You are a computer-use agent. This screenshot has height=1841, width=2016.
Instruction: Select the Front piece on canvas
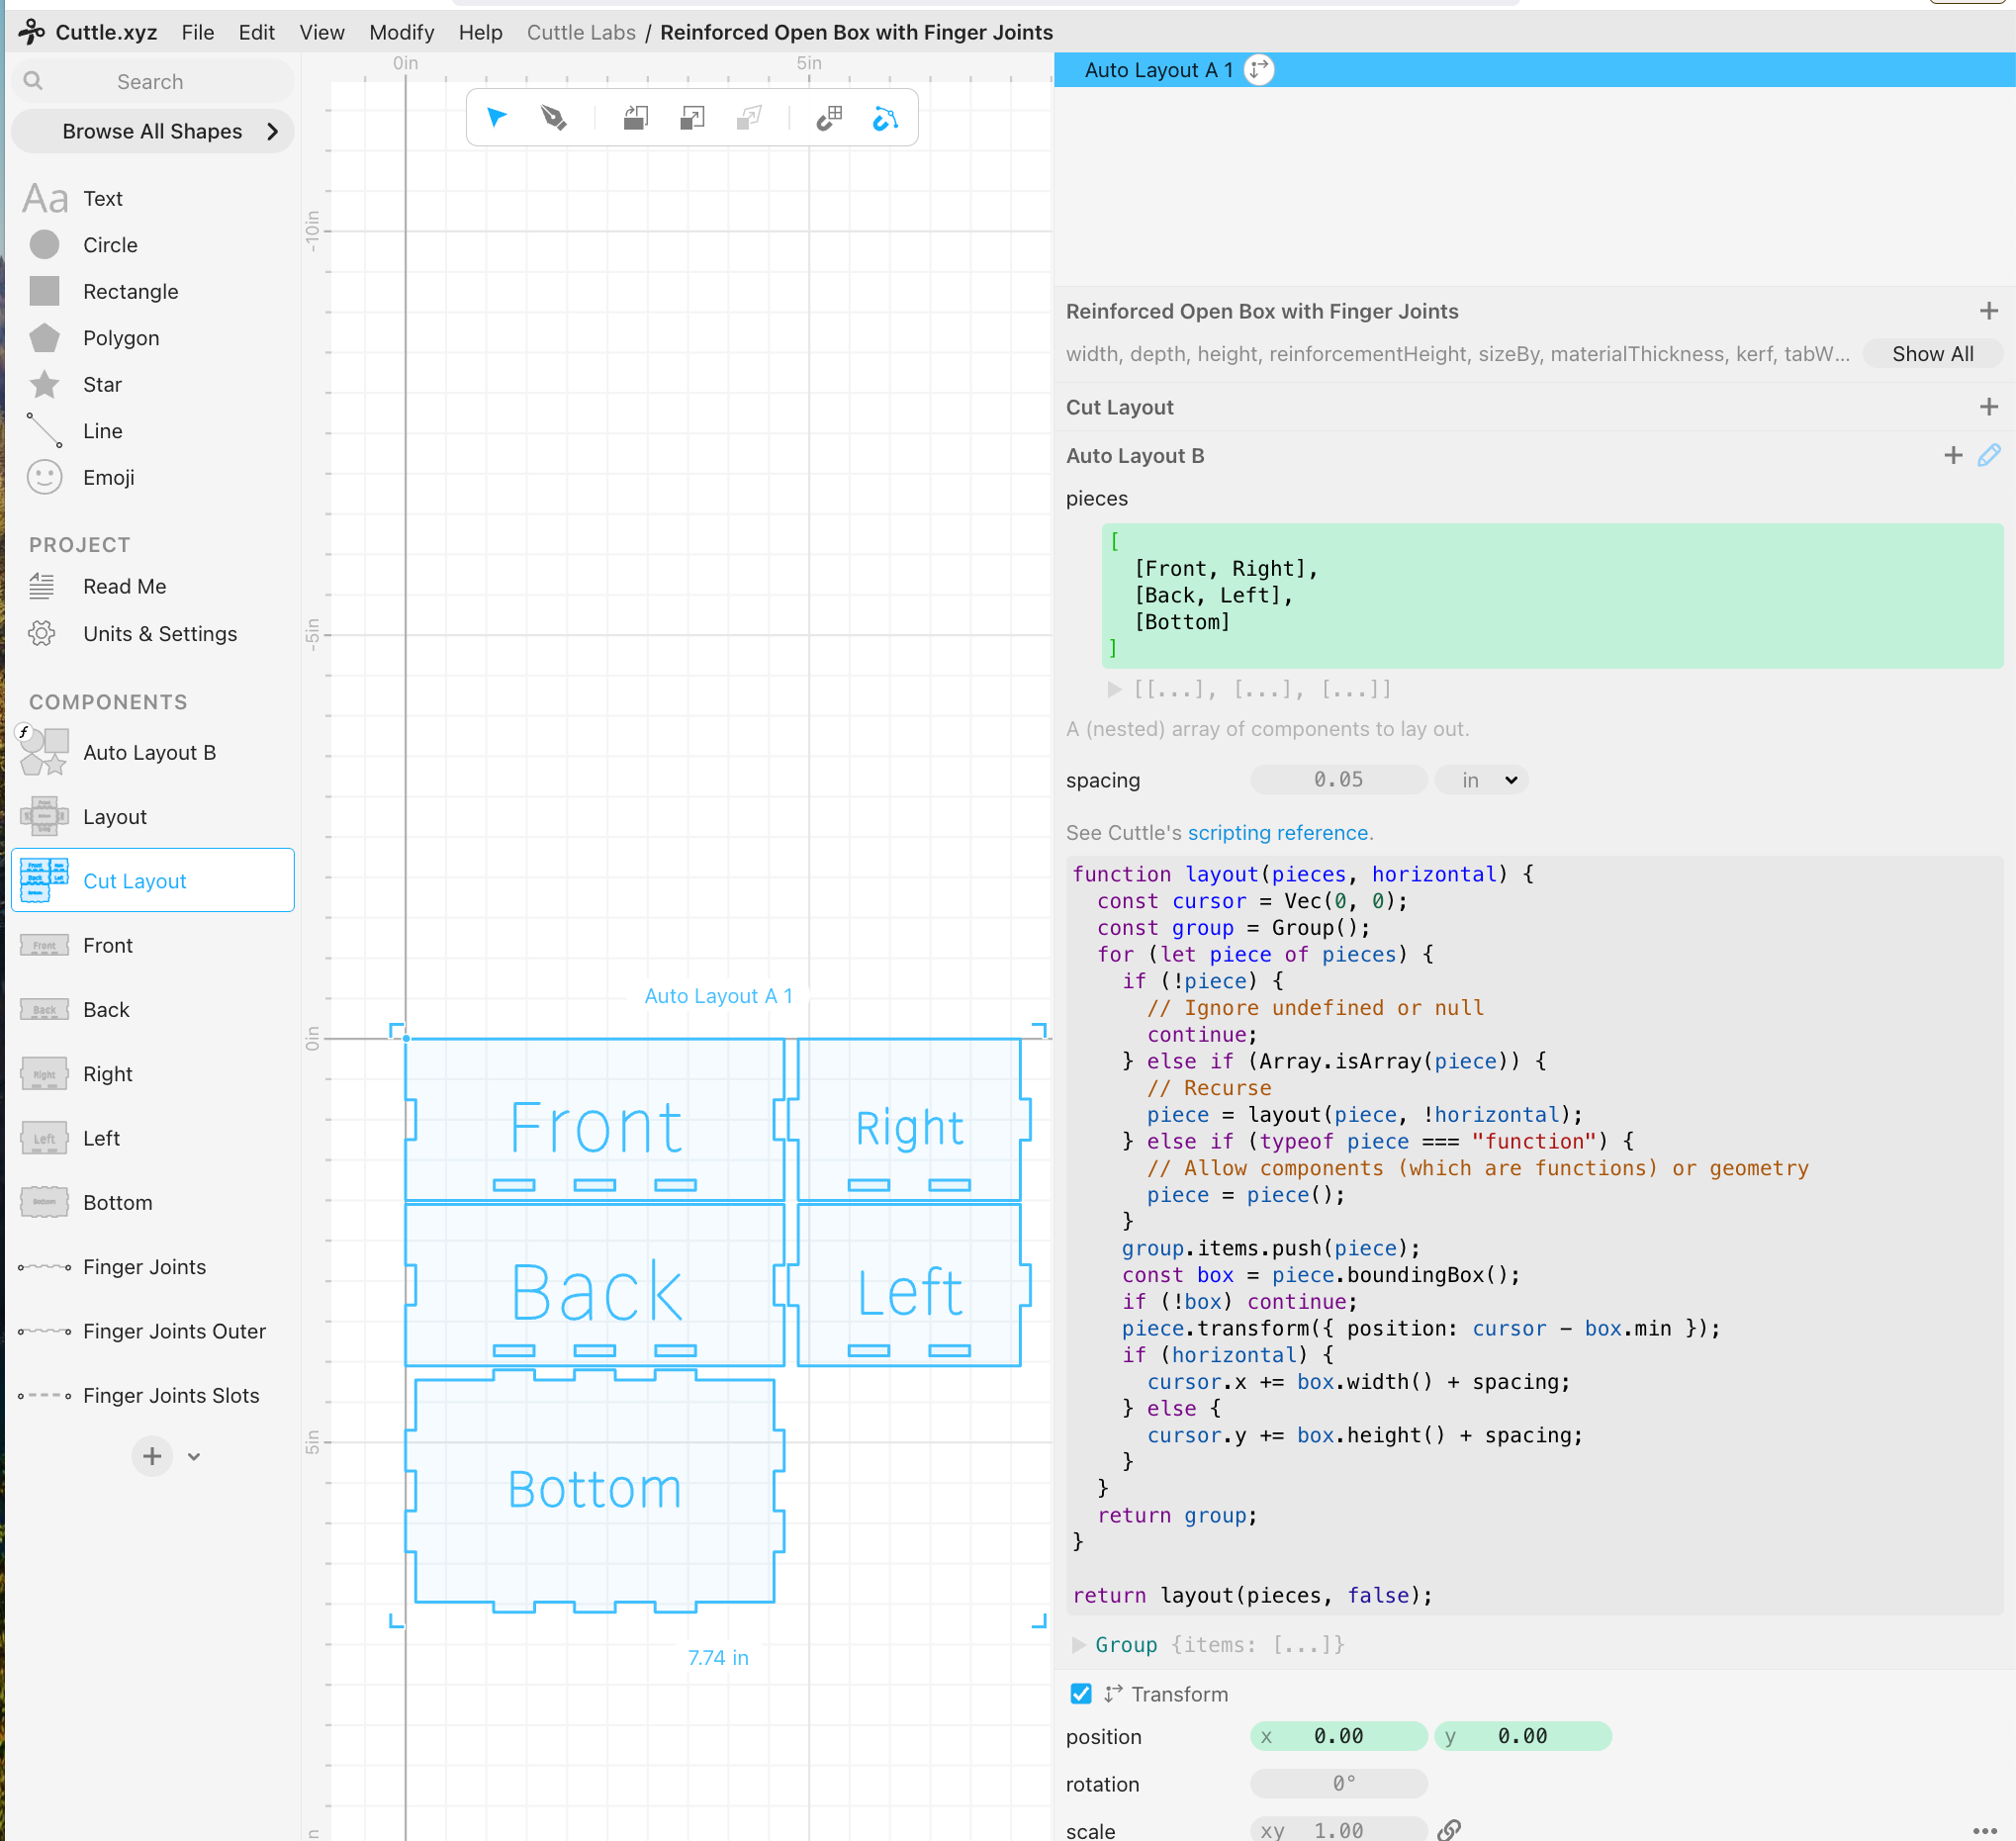pyautogui.click(x=594, y=1119)
